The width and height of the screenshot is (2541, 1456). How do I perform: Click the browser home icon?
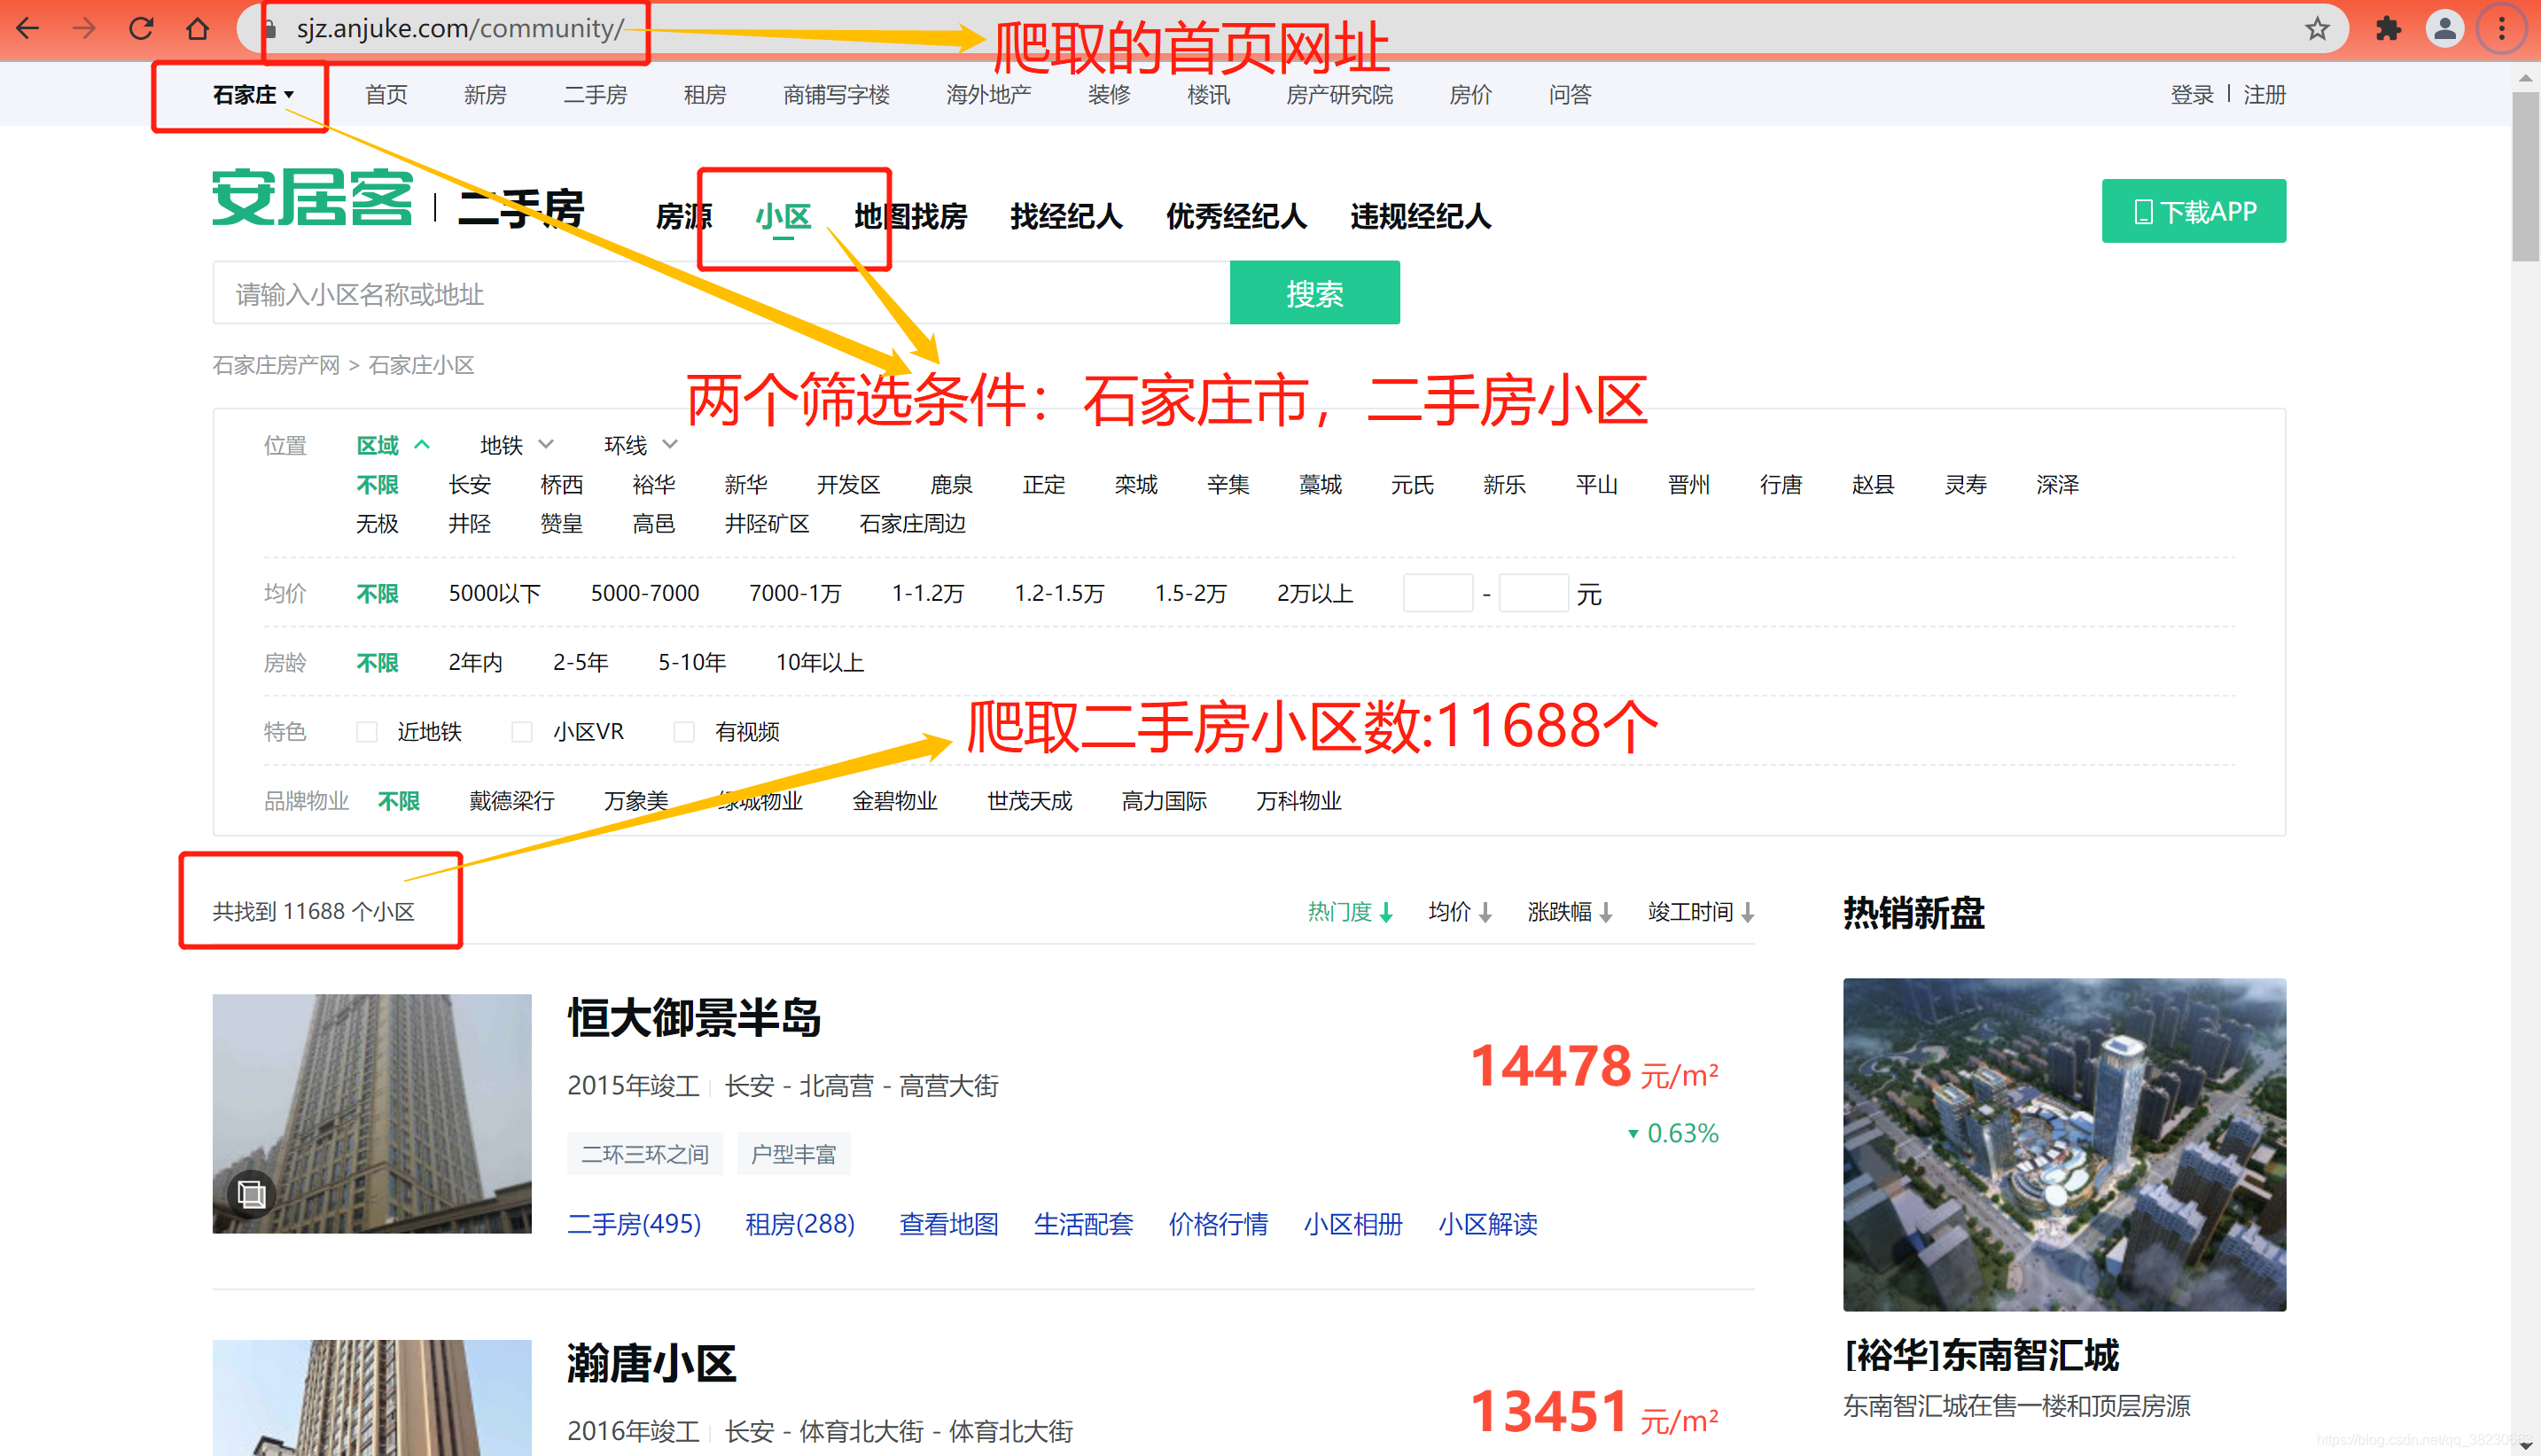[x=198, y=29]
